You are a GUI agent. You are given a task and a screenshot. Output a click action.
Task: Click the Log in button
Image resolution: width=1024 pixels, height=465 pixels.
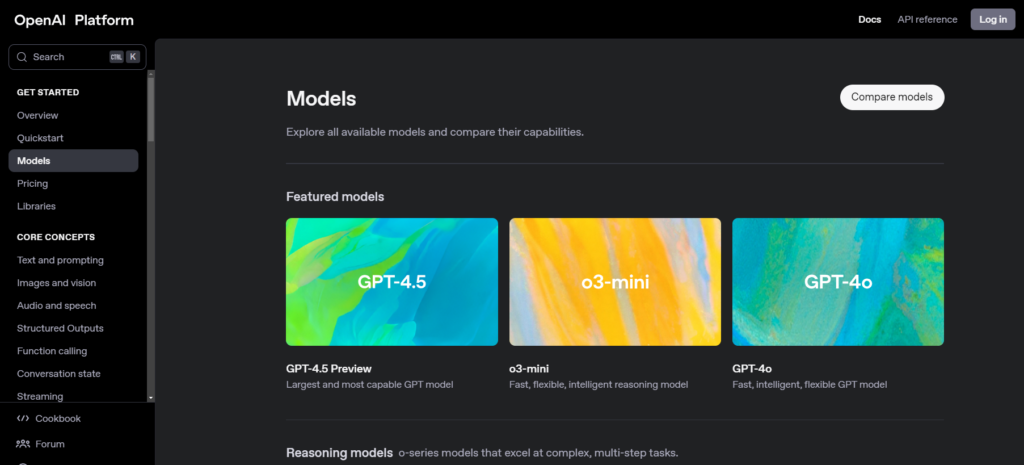click(x=993, y=19)
